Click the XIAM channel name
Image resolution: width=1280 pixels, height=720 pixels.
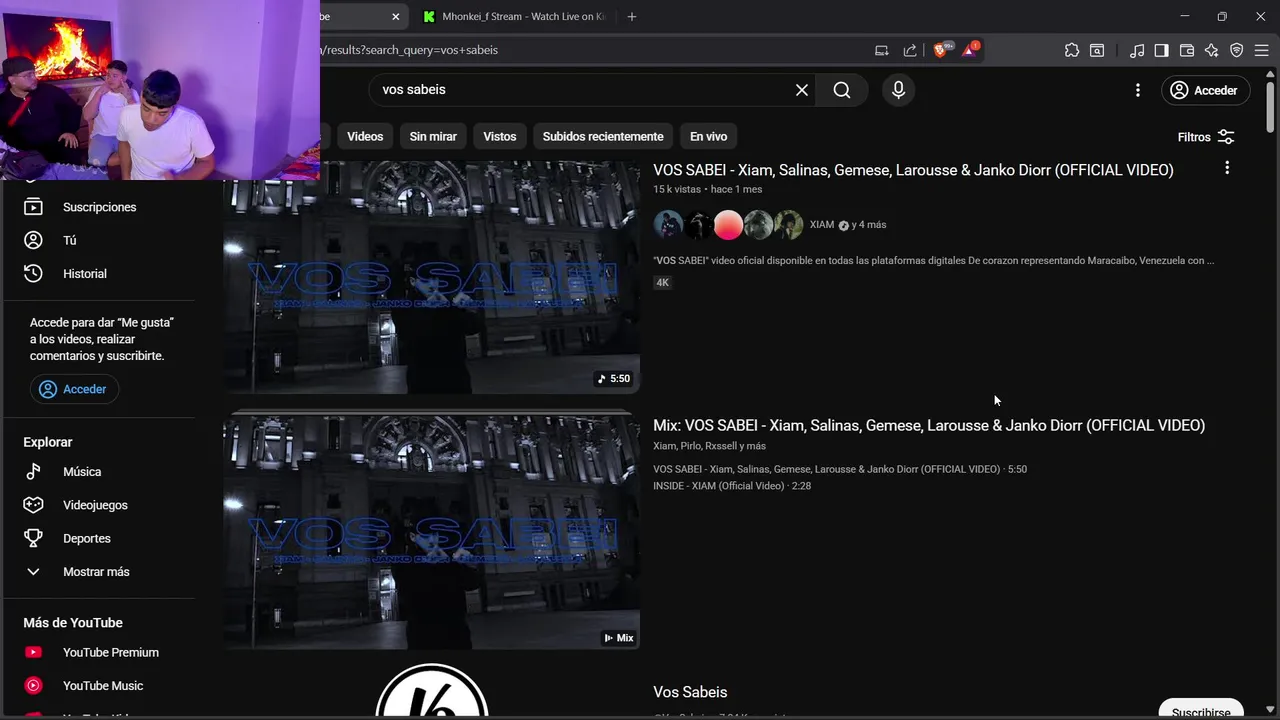pyautogui.click(x=822, y=225)
